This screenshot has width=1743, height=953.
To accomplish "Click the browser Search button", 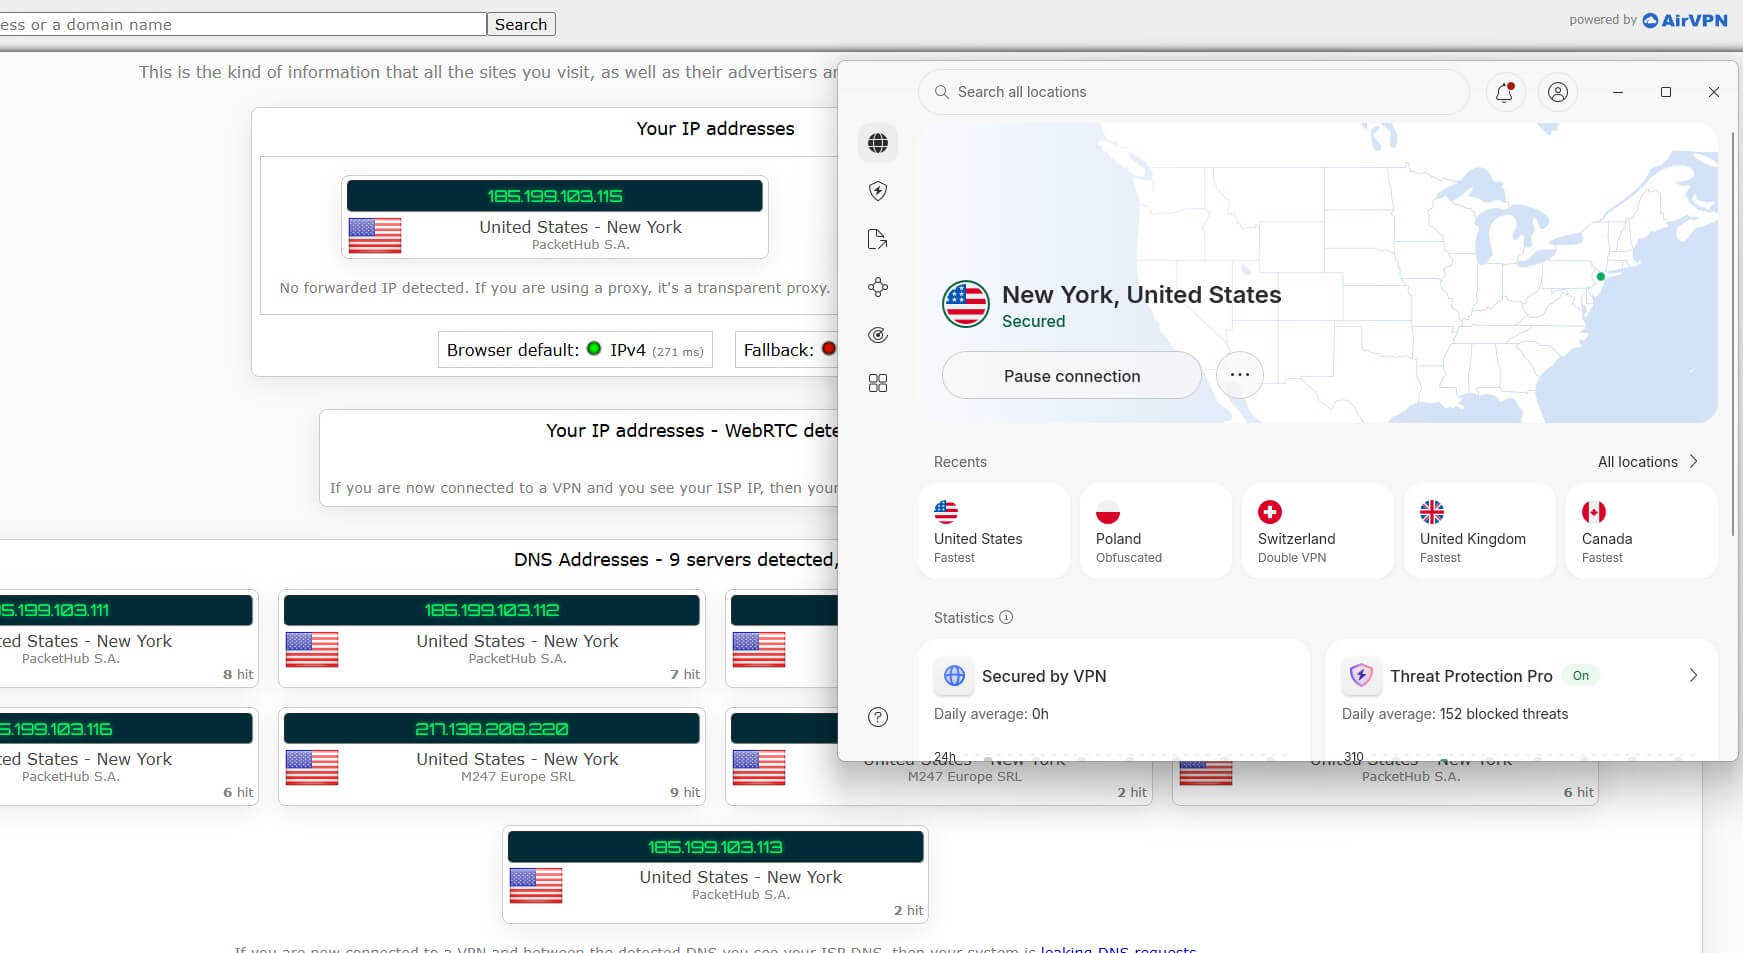I will (x=521, y=24).
